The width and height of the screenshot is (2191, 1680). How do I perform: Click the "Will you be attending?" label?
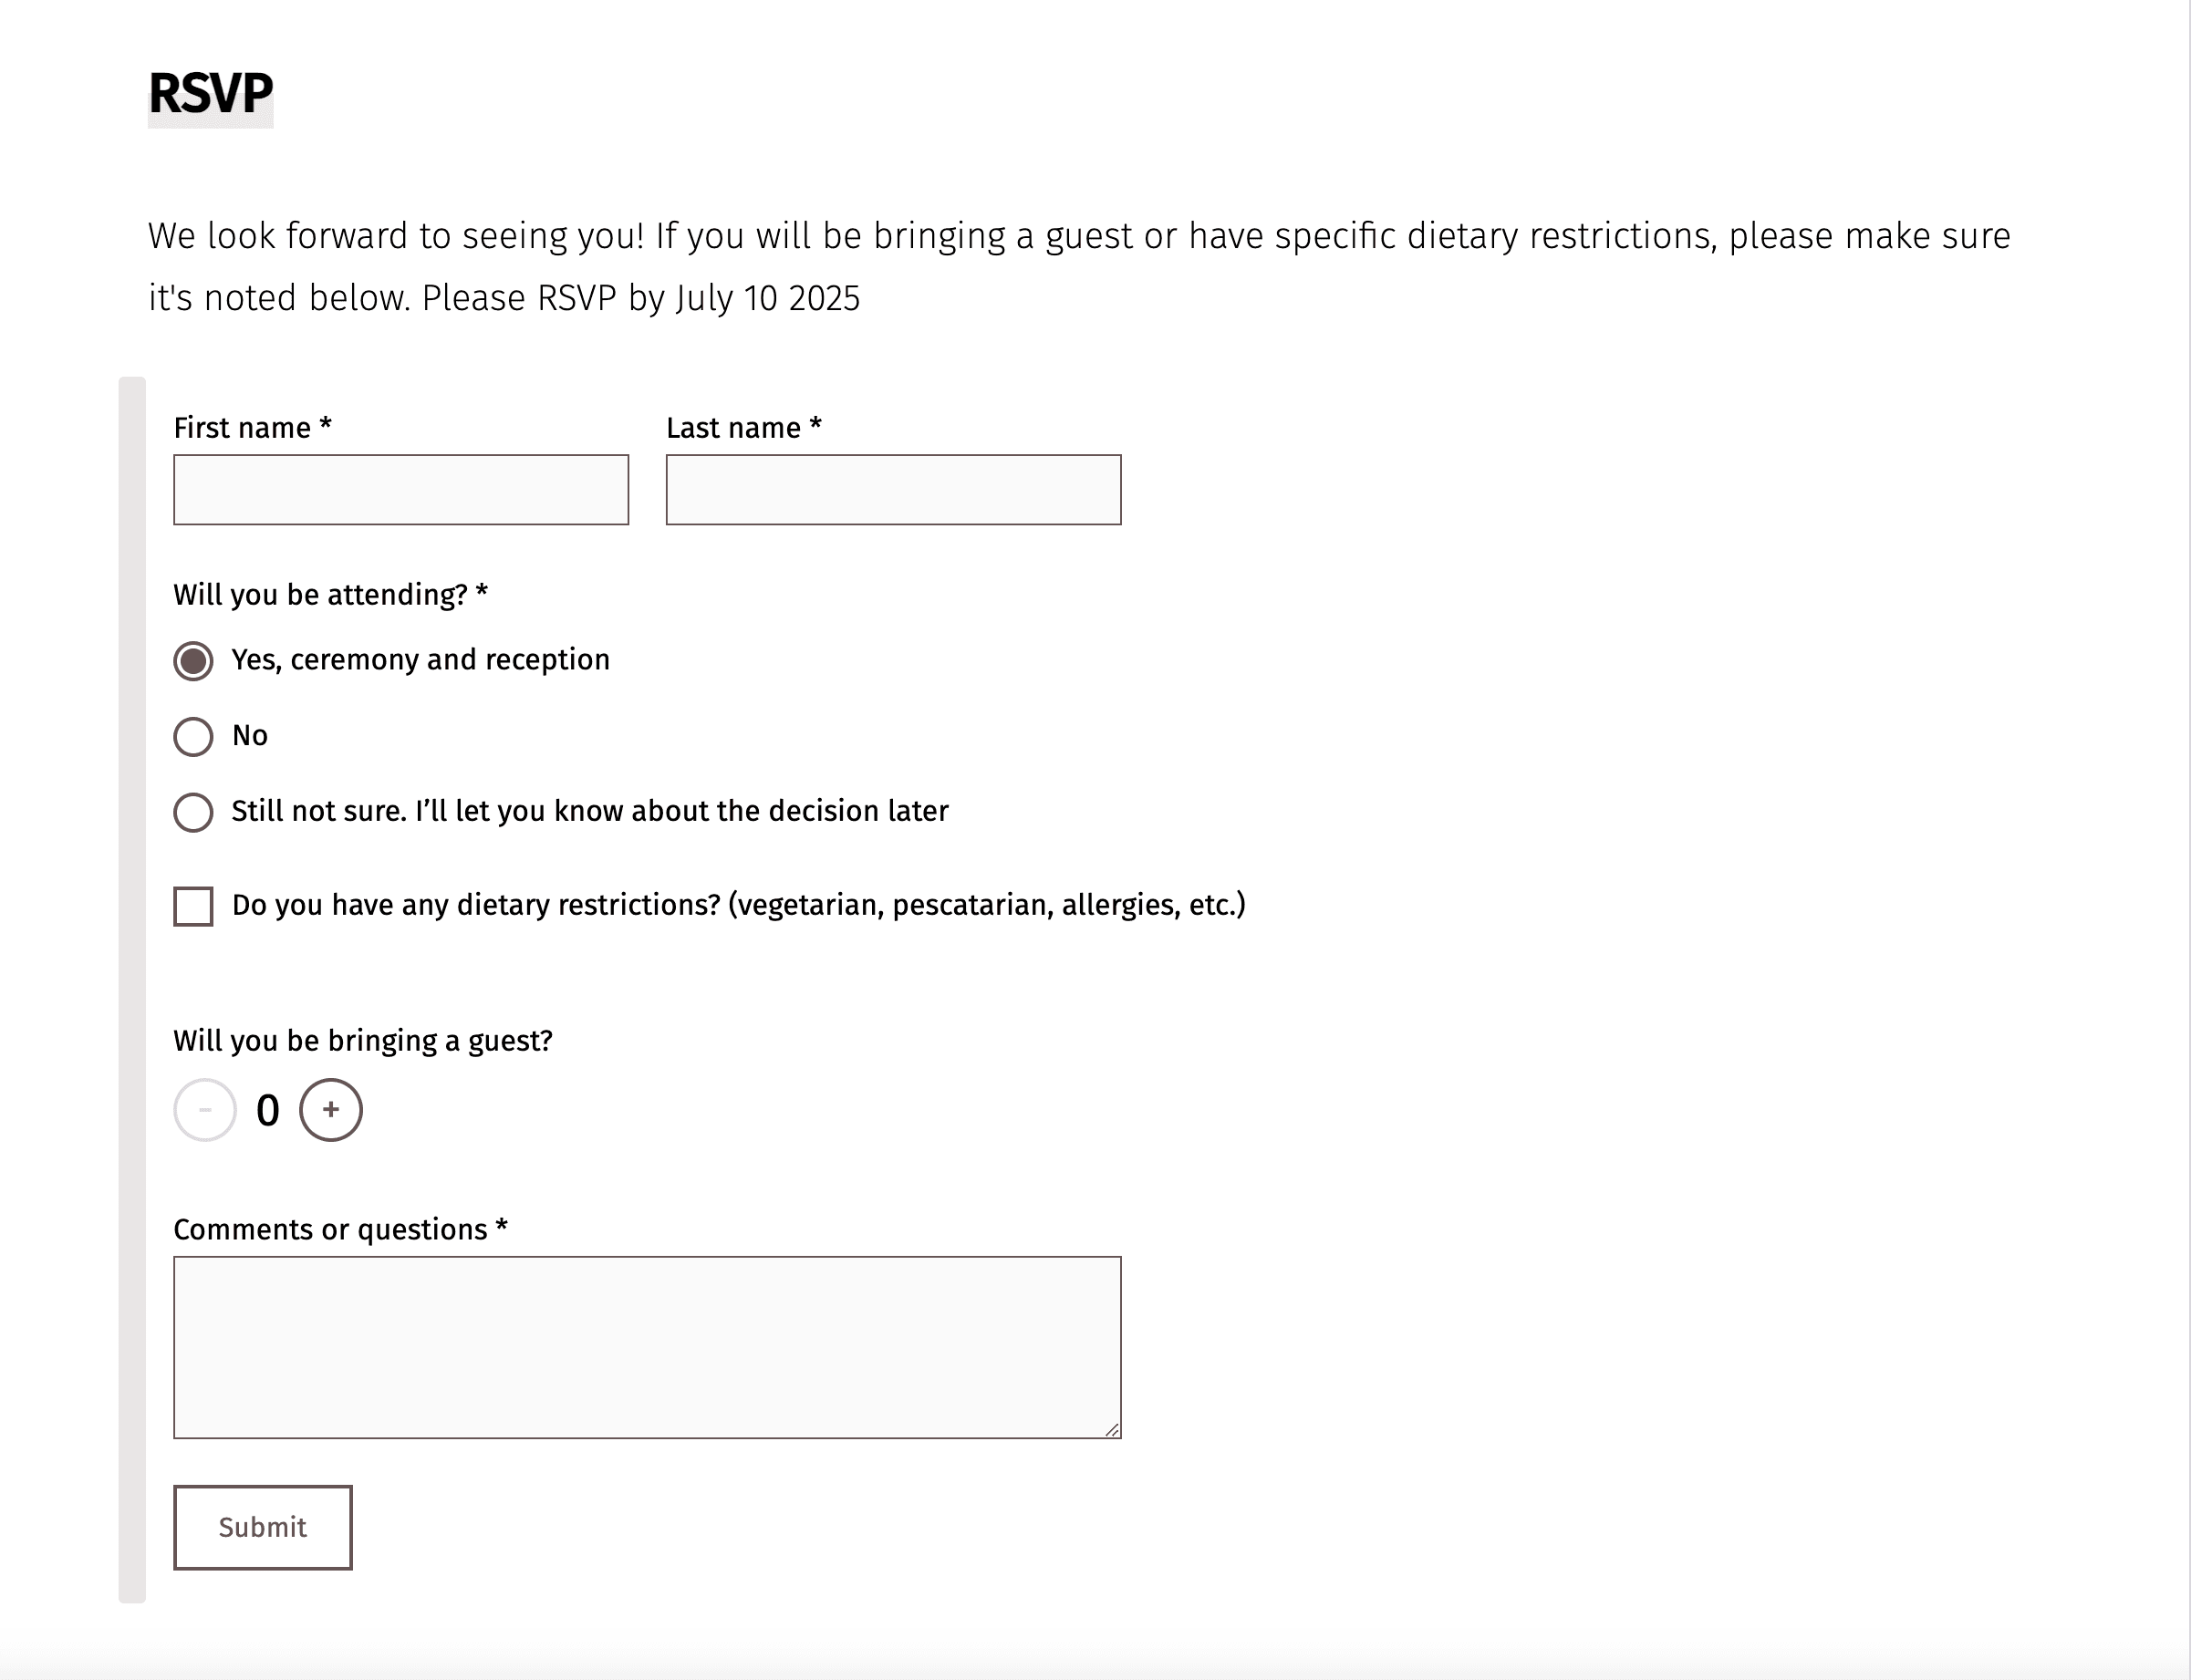coord(330,595)
